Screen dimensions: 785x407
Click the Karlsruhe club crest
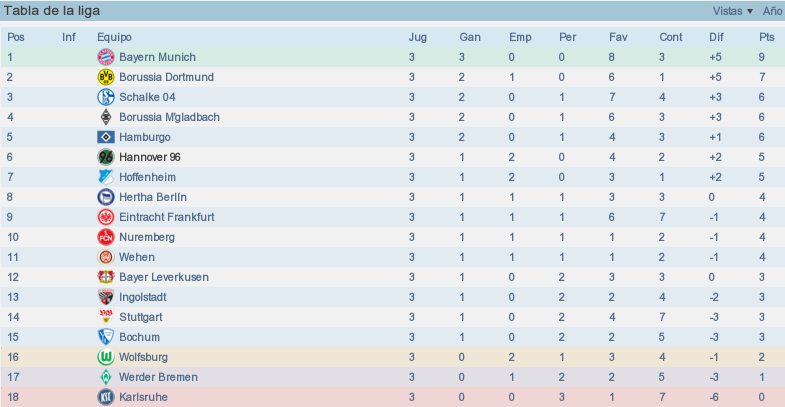click(106, 397)
